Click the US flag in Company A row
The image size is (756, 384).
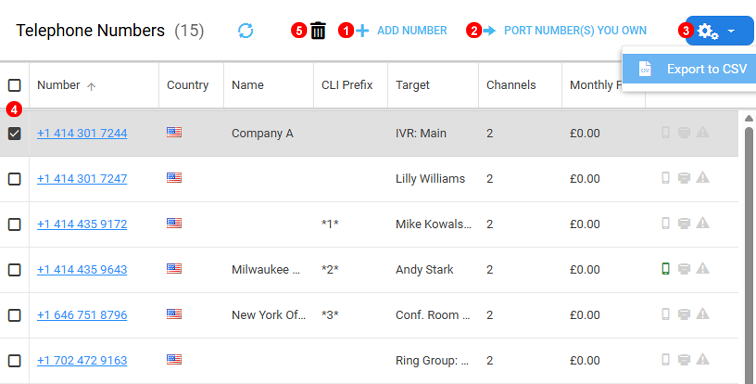tap(174, 132)
